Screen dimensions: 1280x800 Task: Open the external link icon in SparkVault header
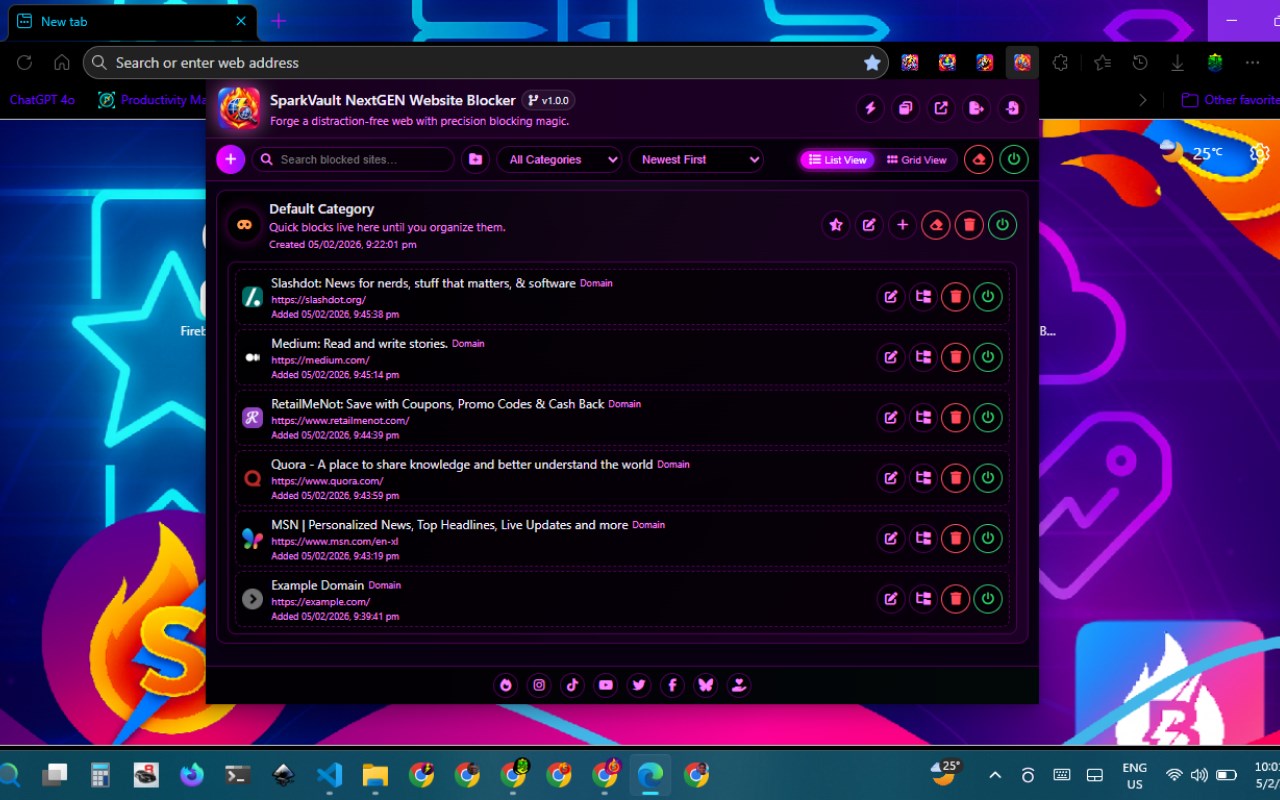[x=941, y=108]
